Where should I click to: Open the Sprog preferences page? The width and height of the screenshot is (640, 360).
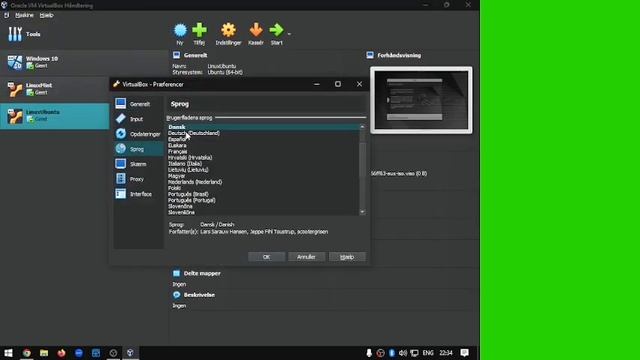point(139,149)
